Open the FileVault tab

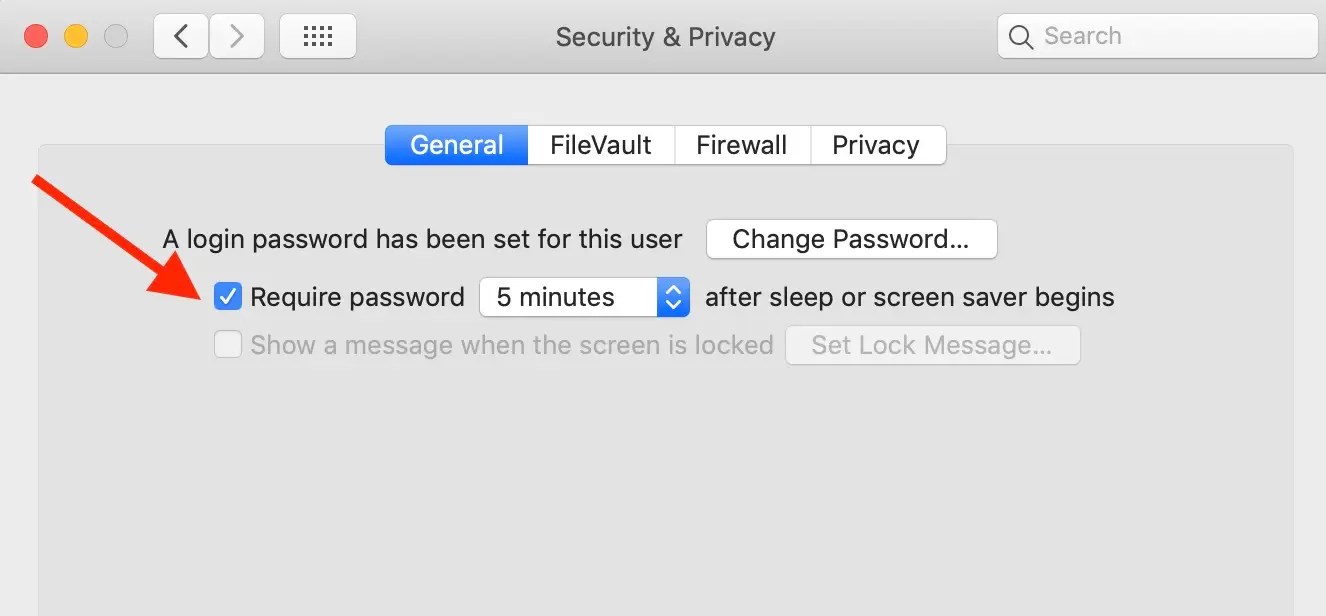(601, 145)
